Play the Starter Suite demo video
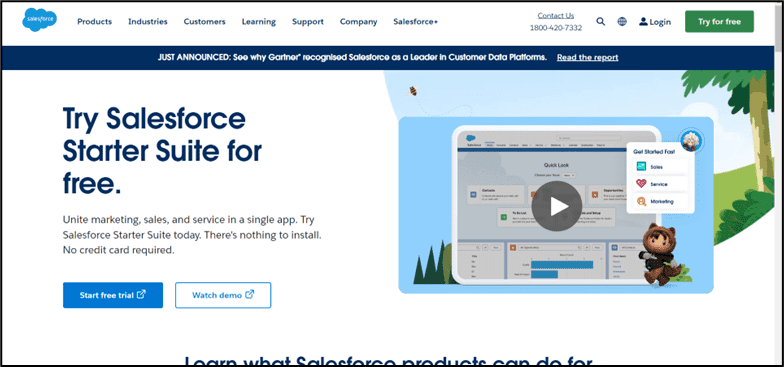 (x=556, y=206)
